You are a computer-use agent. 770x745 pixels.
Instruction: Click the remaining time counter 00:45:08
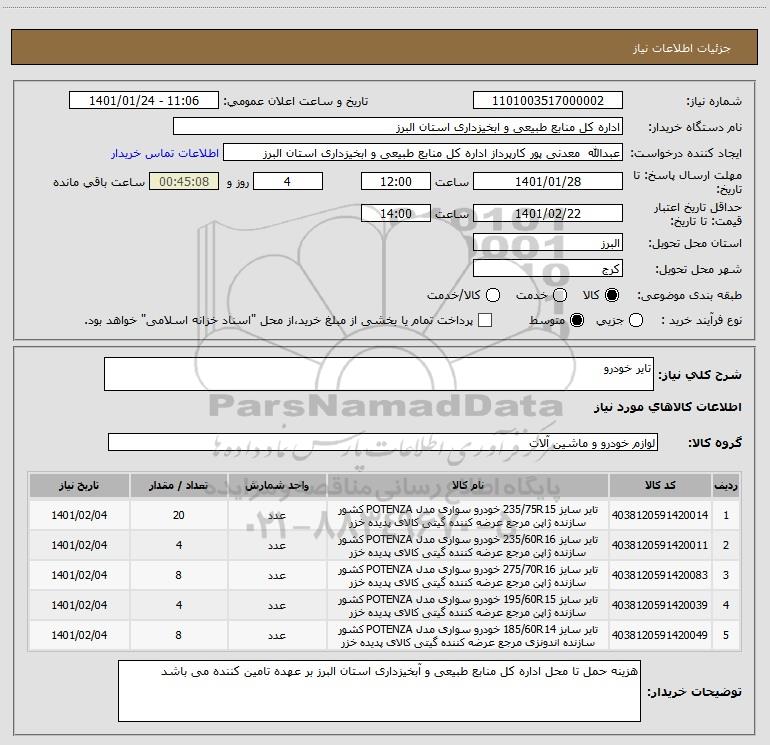pyautogui.click(x=184, y=181)
